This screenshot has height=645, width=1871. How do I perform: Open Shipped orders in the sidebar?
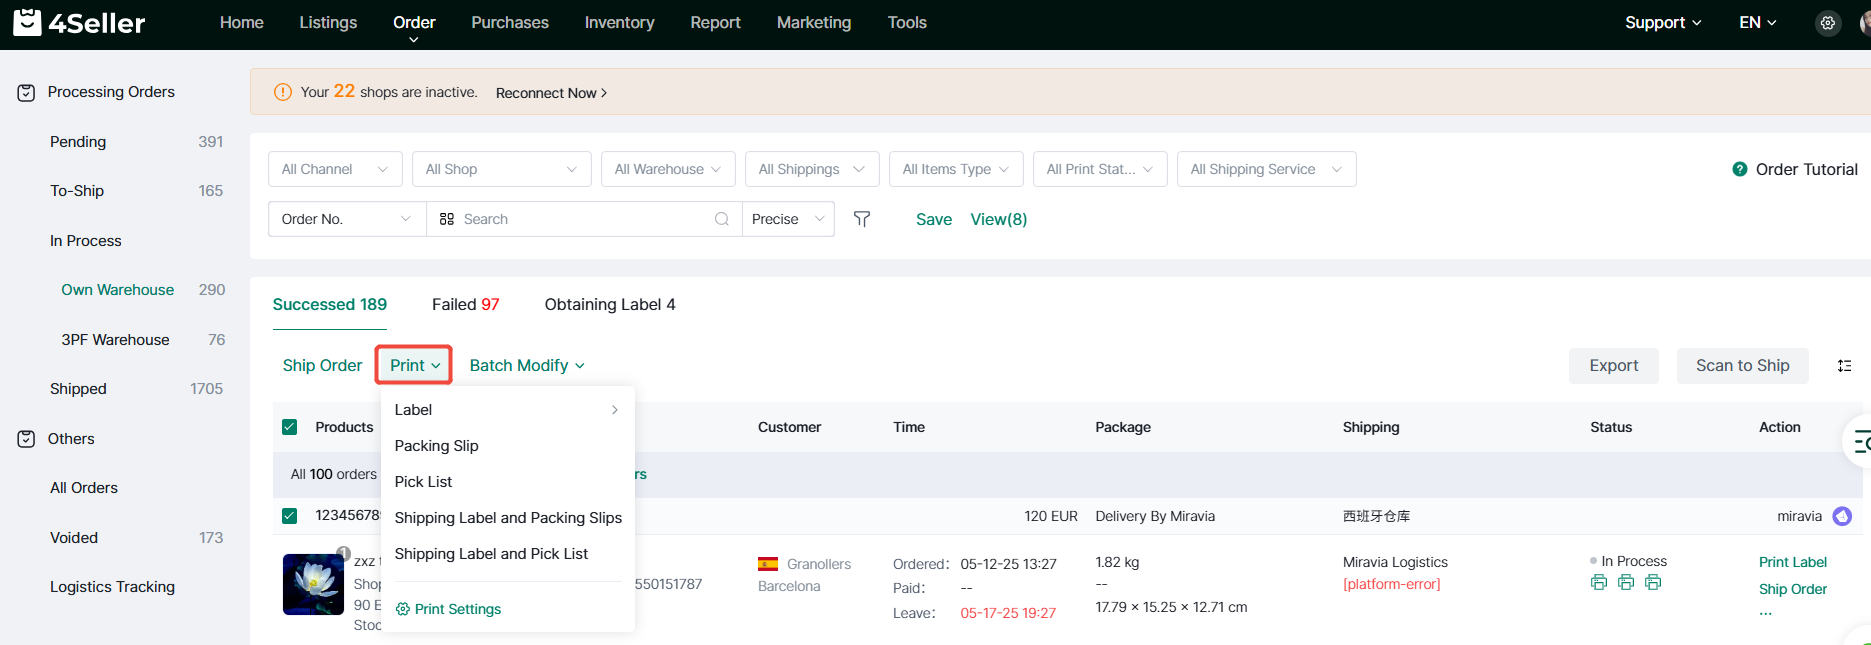[78, 389]
